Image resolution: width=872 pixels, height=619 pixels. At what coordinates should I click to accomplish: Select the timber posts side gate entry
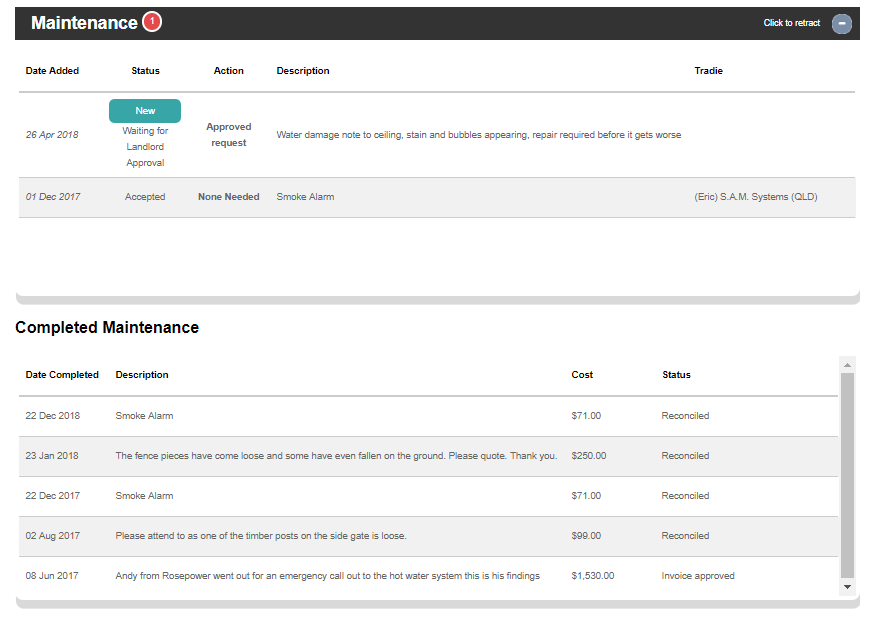(428, 536)
